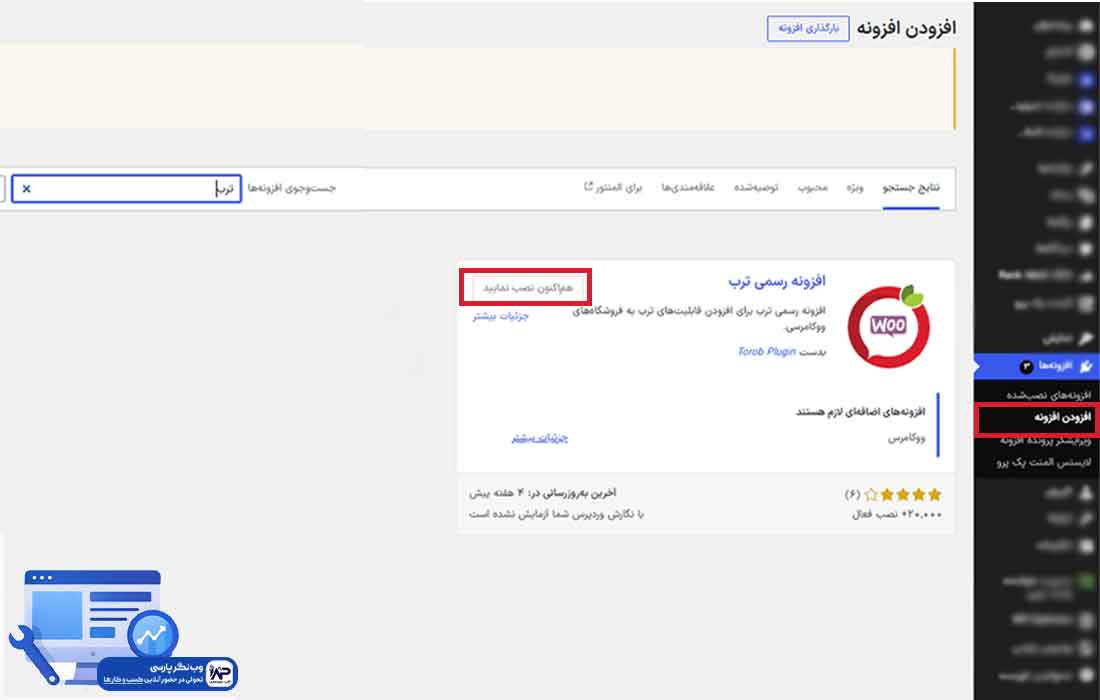
Task: Click the با نگارش وردپرس شما آزمایش نشده compatibility text
Action: (x=556, y=515)
